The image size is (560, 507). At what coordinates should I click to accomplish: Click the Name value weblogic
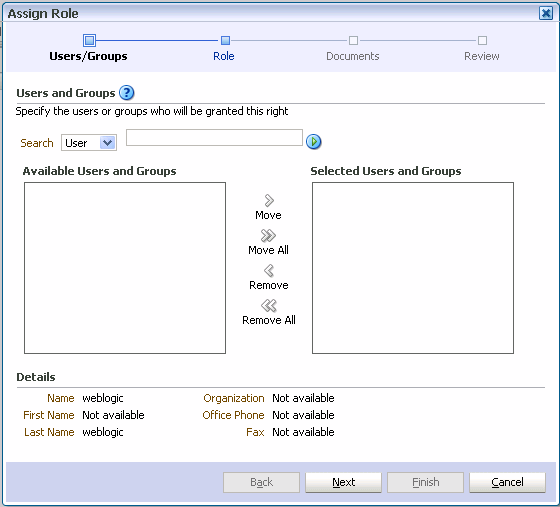[103, 398]
